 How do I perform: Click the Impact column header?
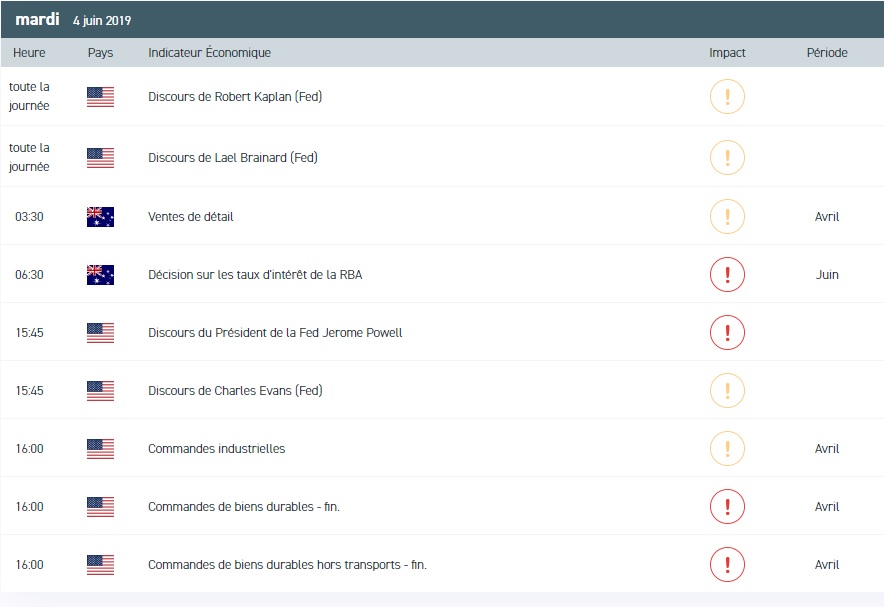[x=727, y=53]
